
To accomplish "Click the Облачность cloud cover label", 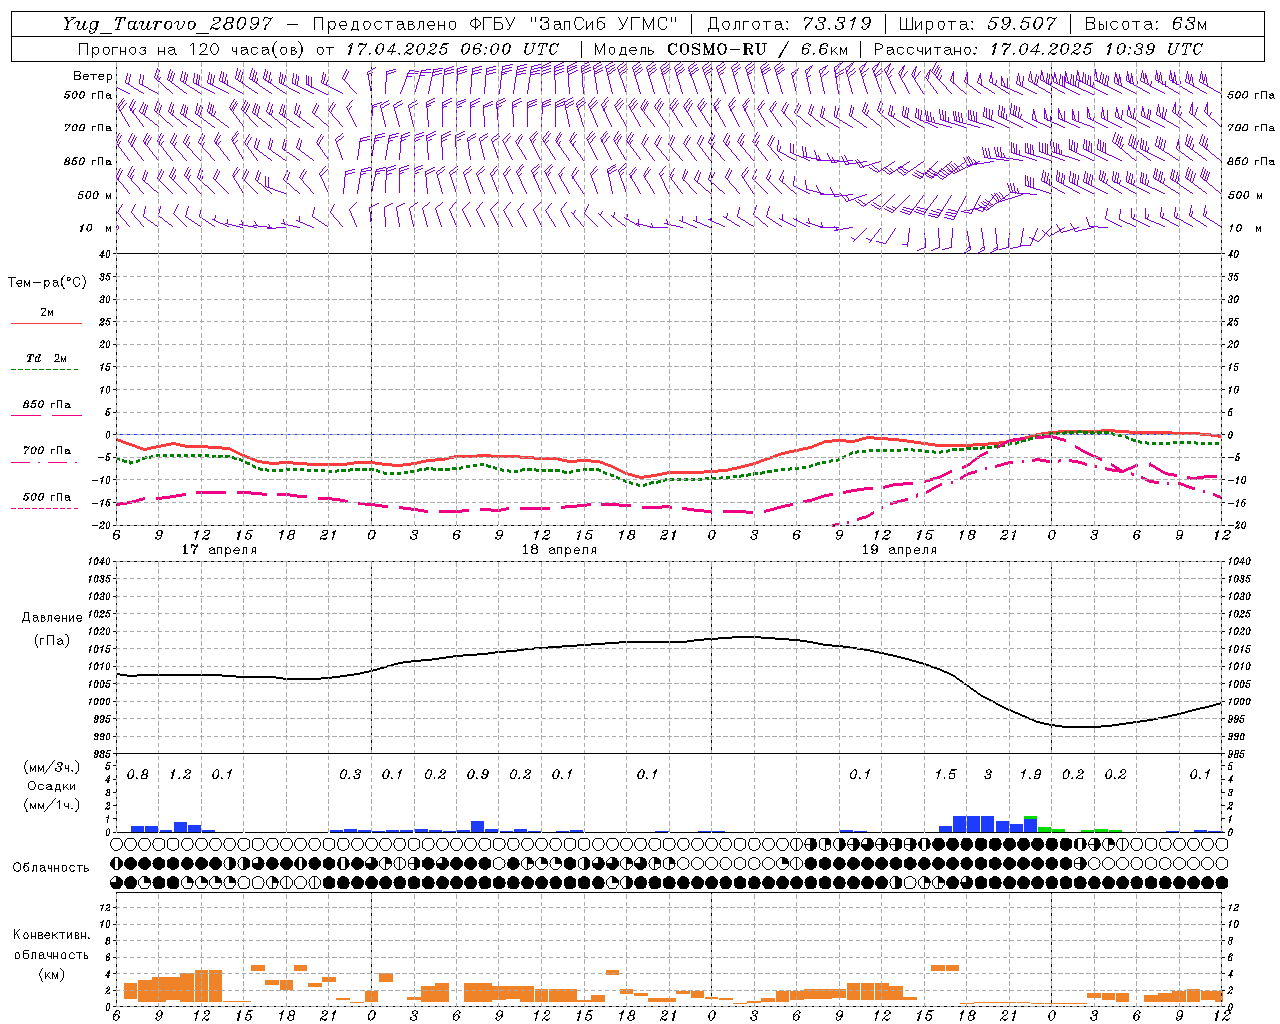I will click(x=51, y=868).
